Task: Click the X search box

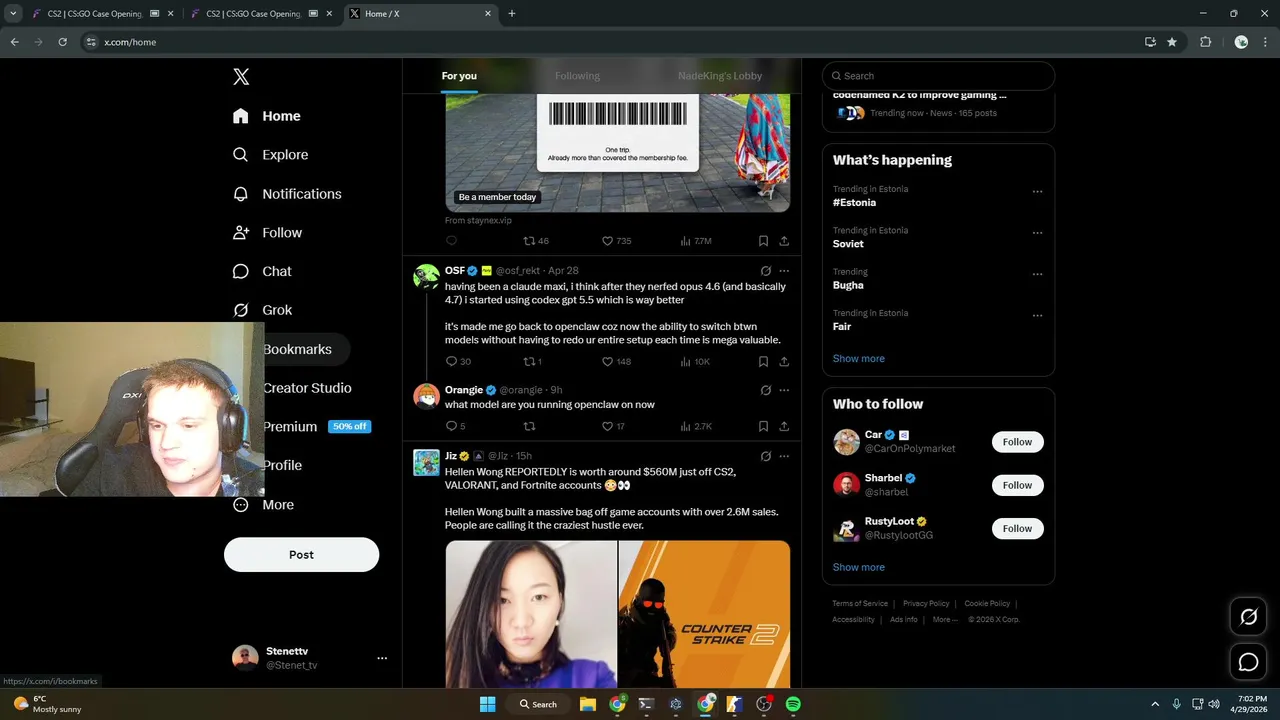Action: [x=938, y=76]
